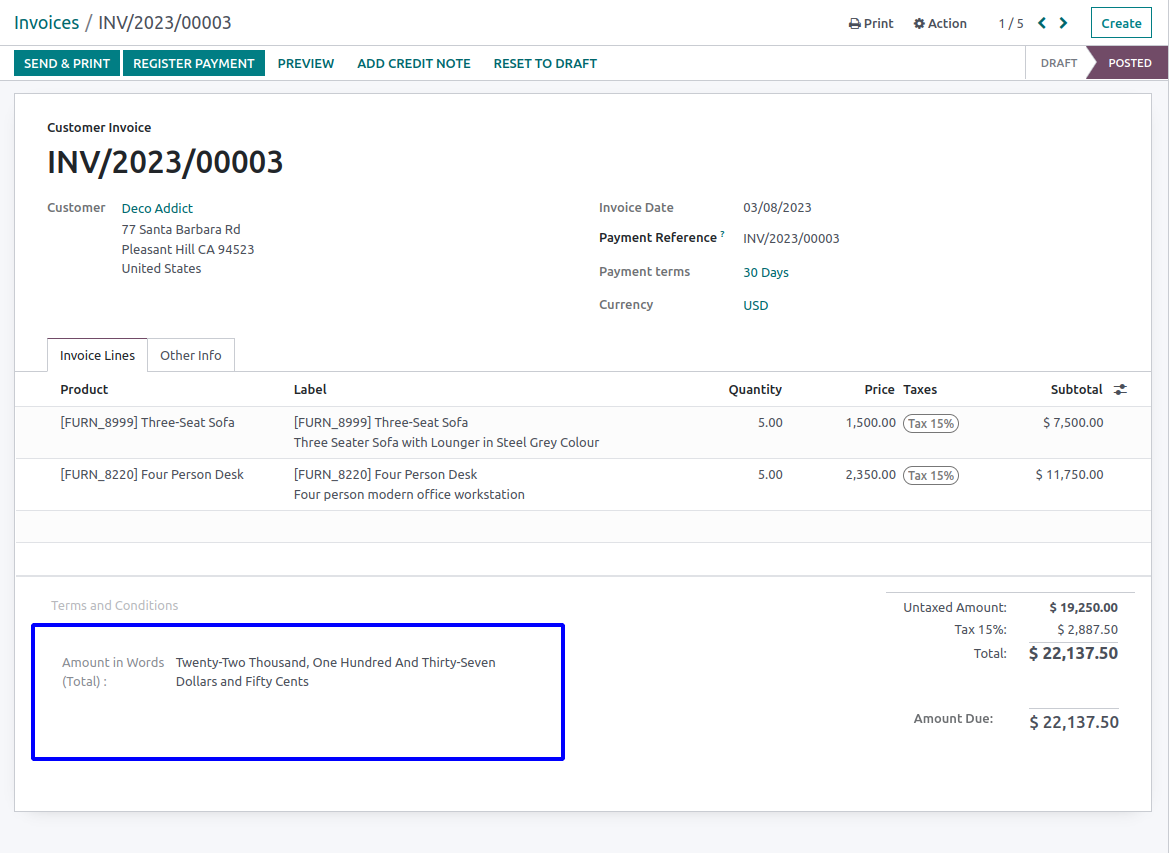Select the [FURN_8220] Four Person Desk product cell
This screenshot has width=1169, height=853.
point(152,474)
